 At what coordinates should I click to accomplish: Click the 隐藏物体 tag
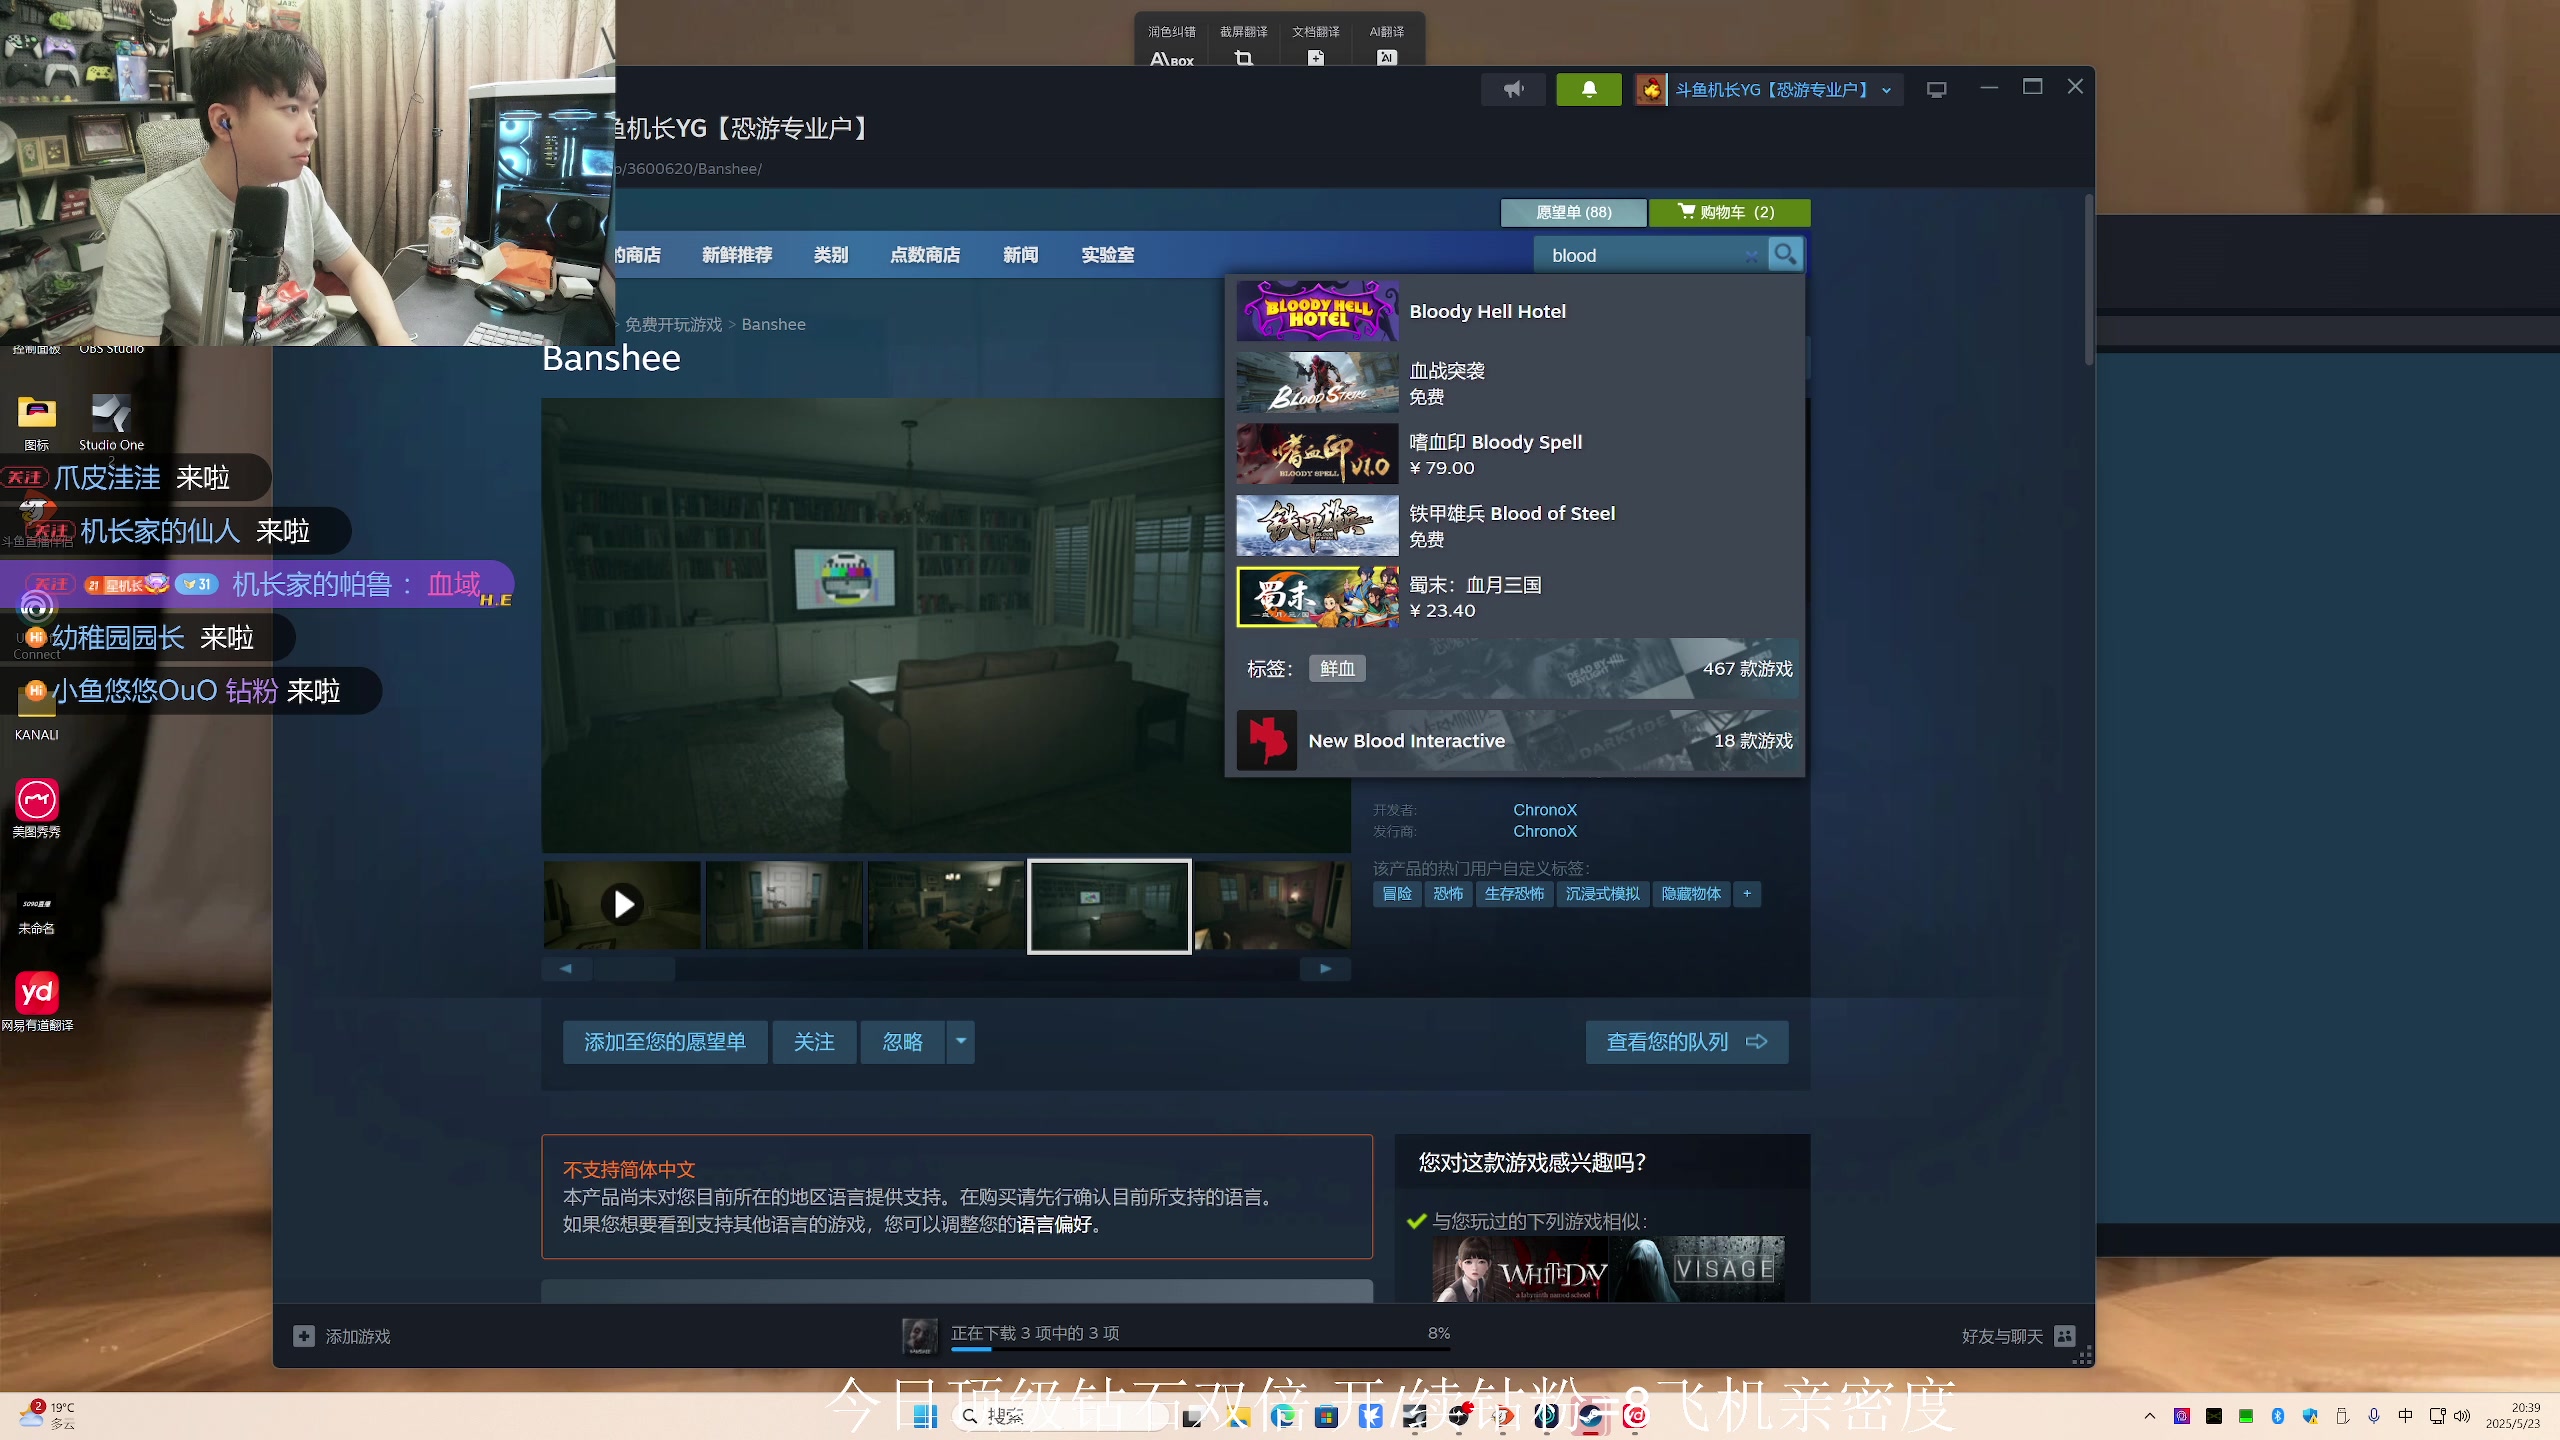1691,894
